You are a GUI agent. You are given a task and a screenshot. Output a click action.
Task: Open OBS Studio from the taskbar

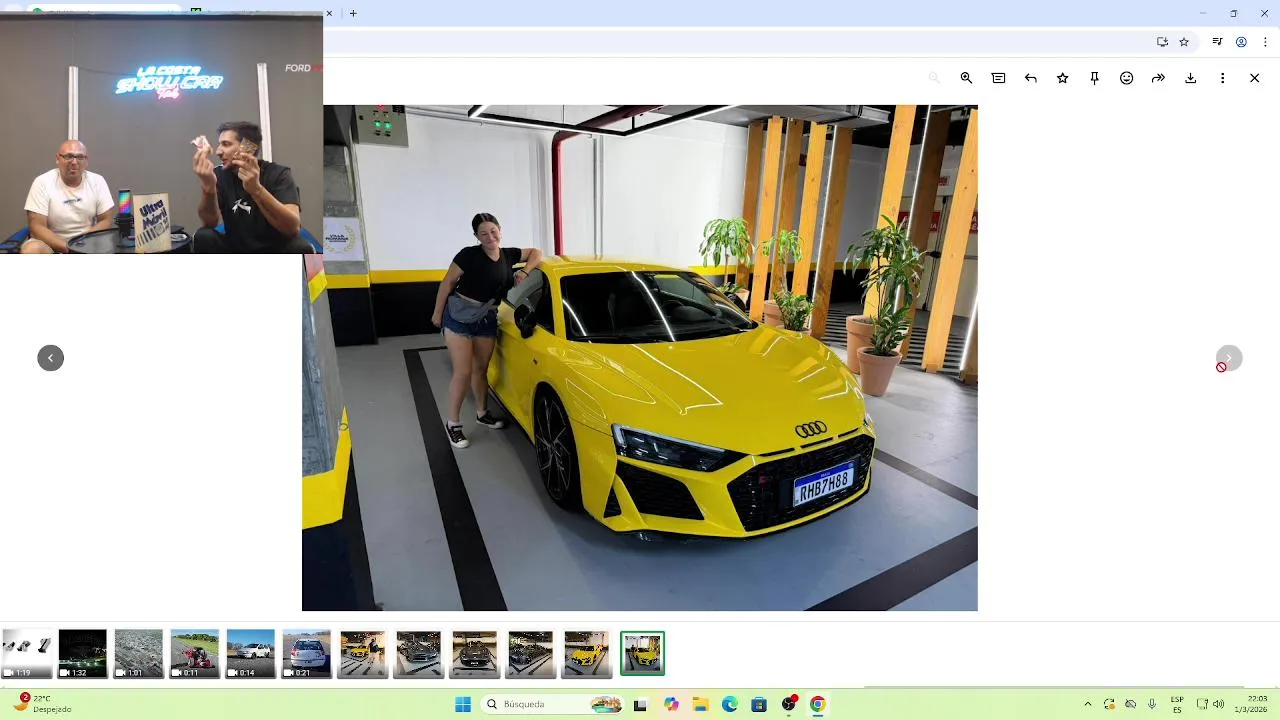(789, 704)
